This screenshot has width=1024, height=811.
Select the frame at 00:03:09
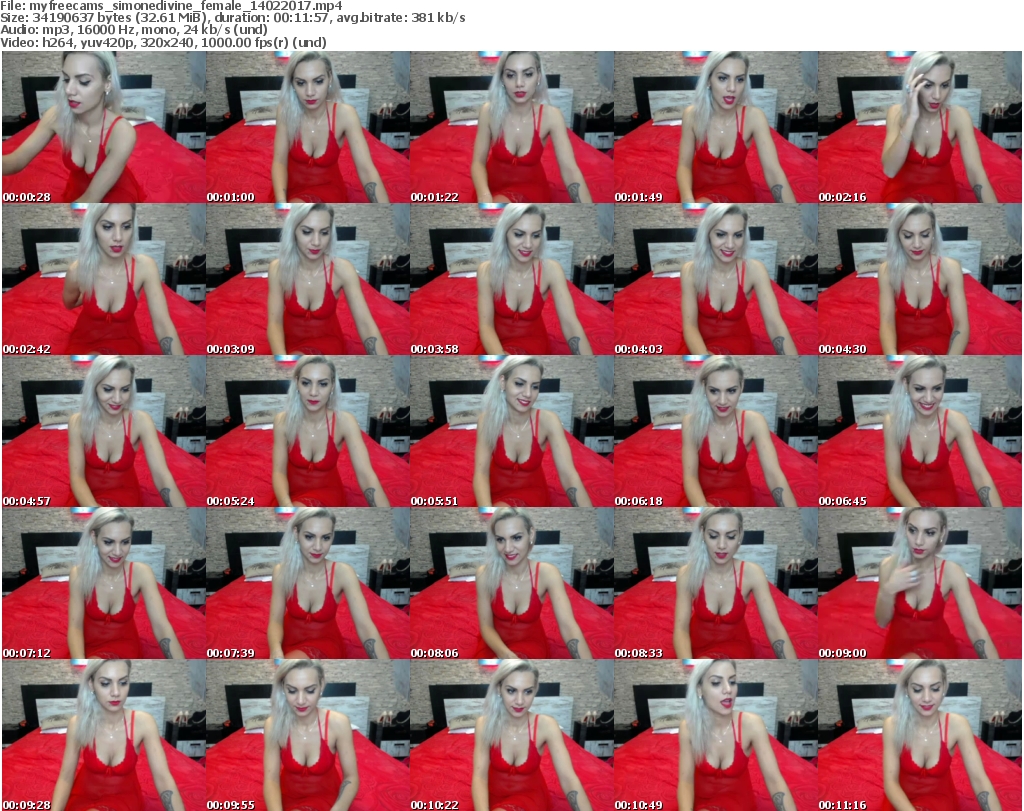(x=308, y=279)
